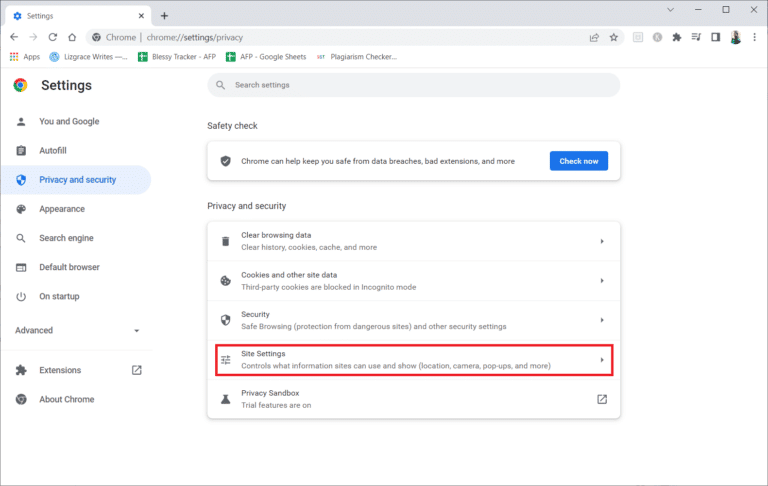The height and width of the screenshot is (486, 768).
Task: Select On startup in sidebar
Action: (x=76, y=296)
